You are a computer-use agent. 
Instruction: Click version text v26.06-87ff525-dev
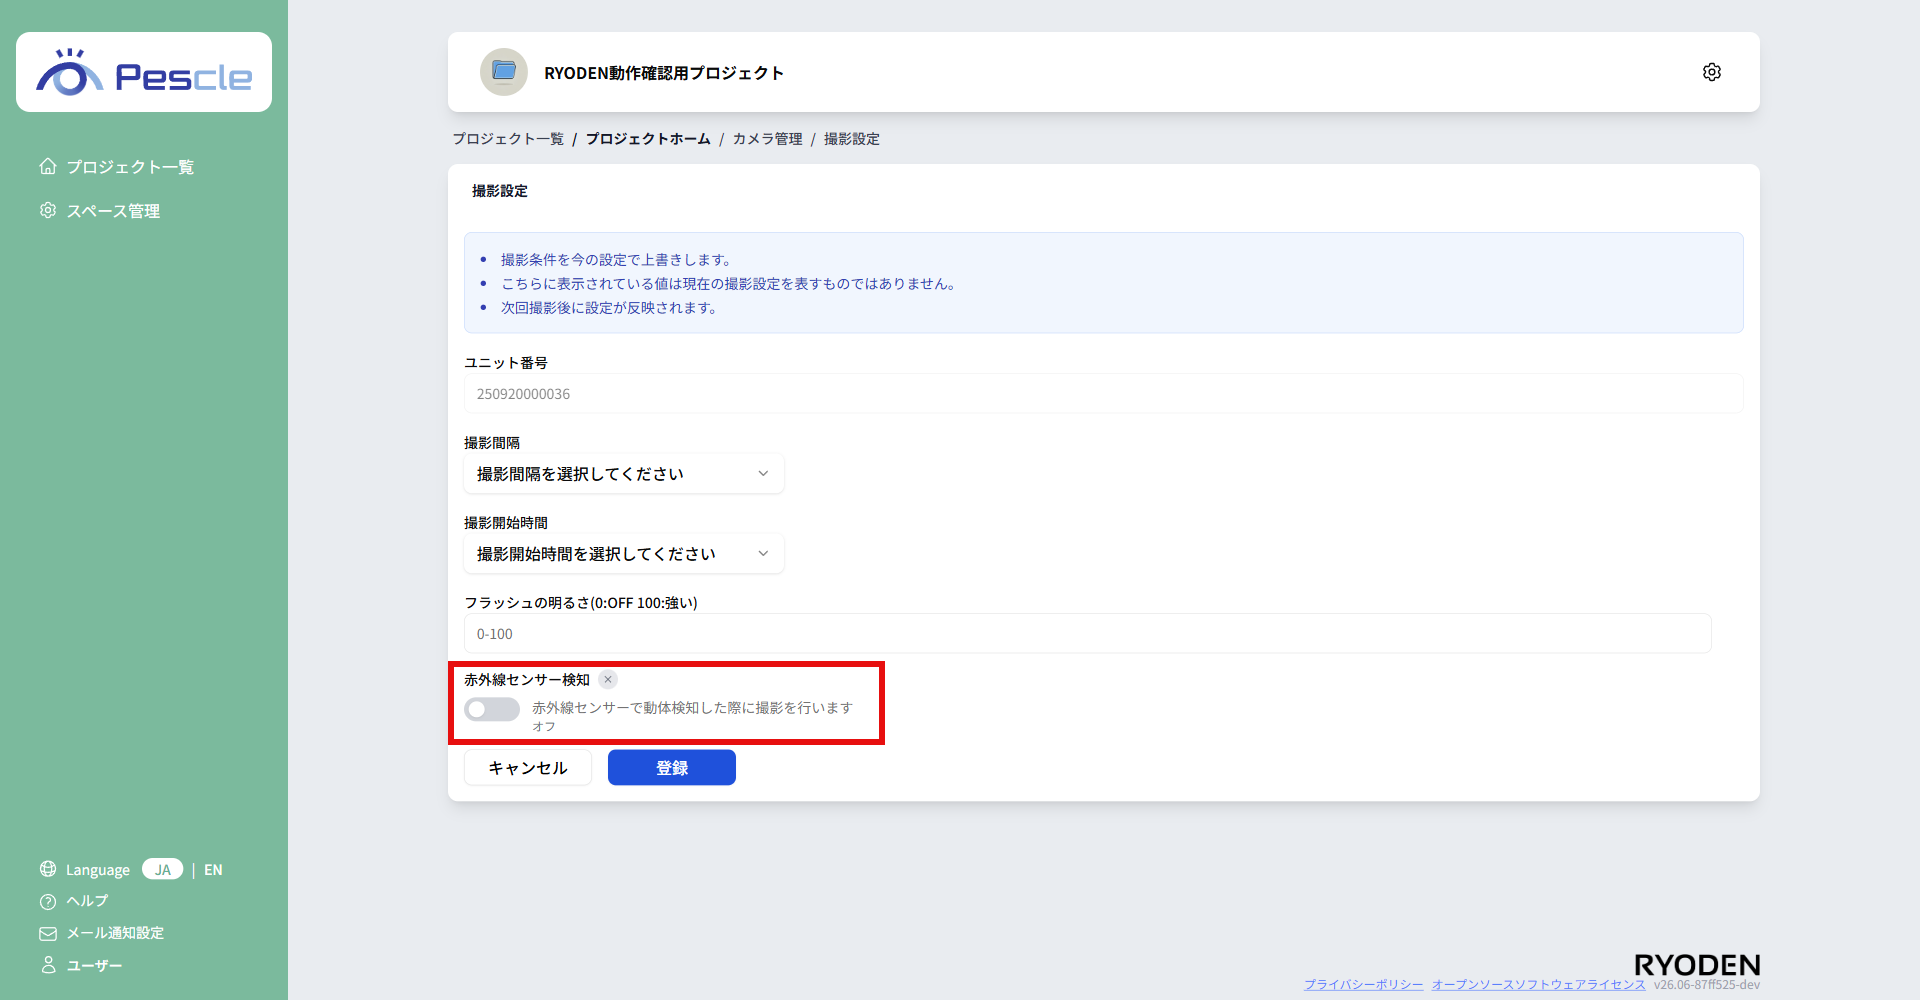tap(1707, 985)
